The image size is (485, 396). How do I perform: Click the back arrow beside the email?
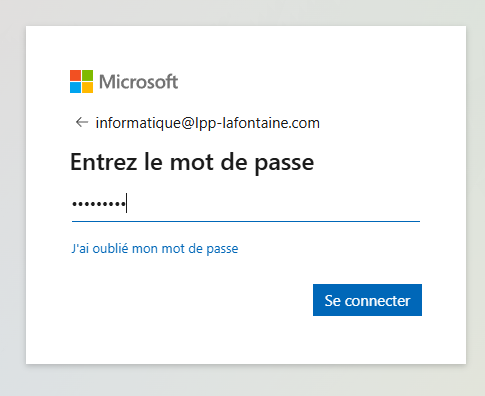tap(82, 122)
